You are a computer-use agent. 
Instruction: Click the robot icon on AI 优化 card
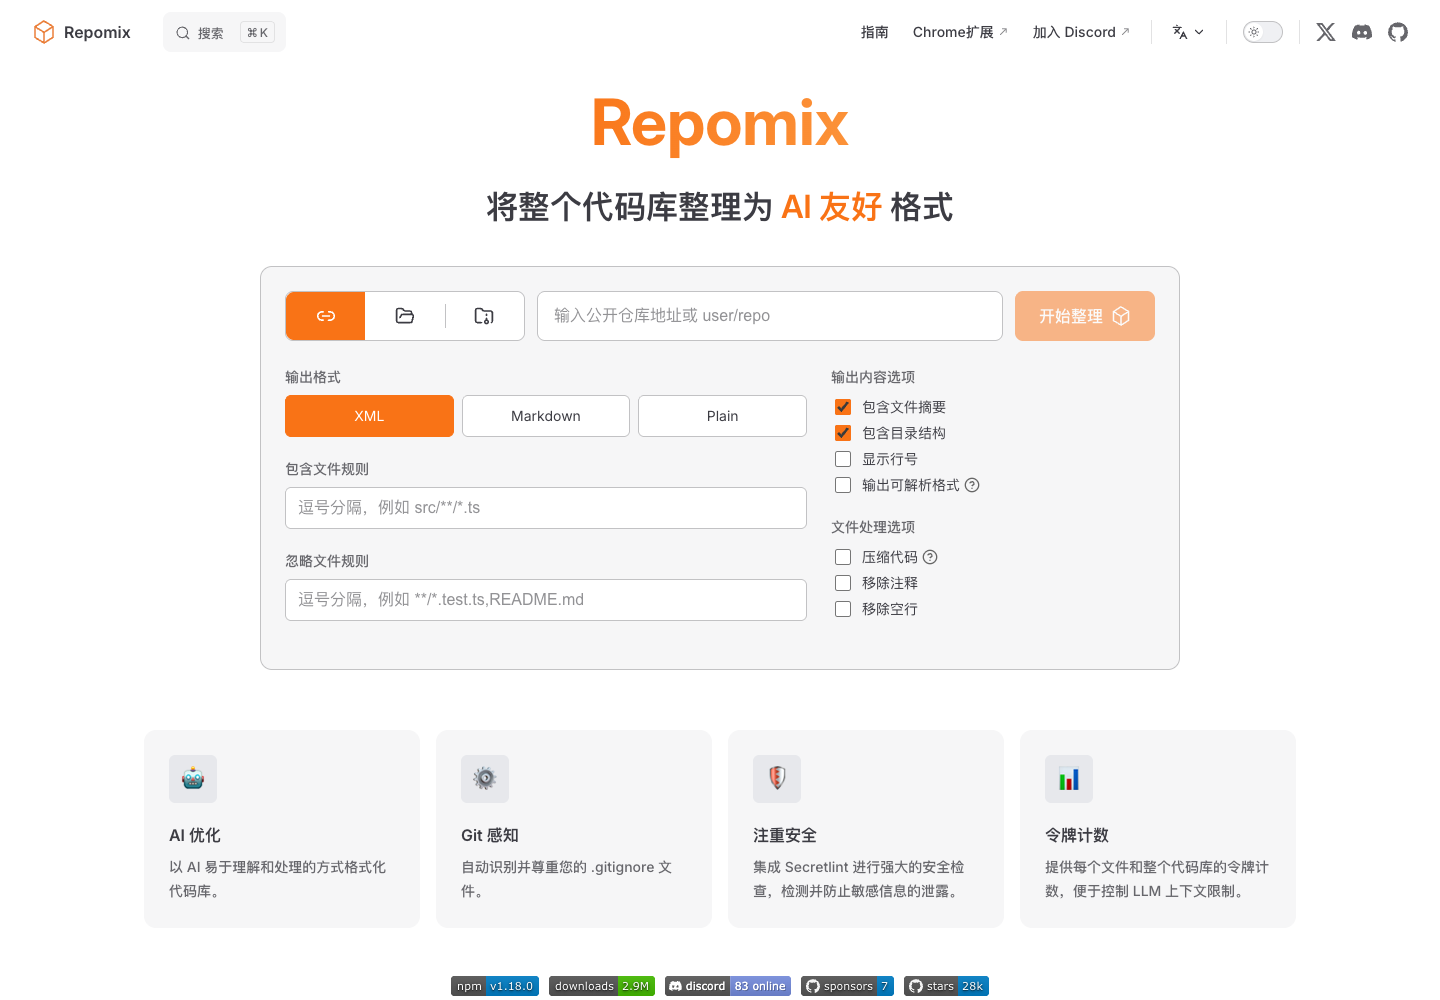click(x=193, y=779)
